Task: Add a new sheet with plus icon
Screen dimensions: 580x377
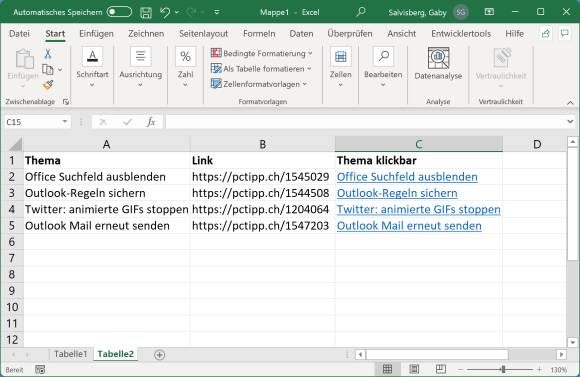Action: coord(159,355)
